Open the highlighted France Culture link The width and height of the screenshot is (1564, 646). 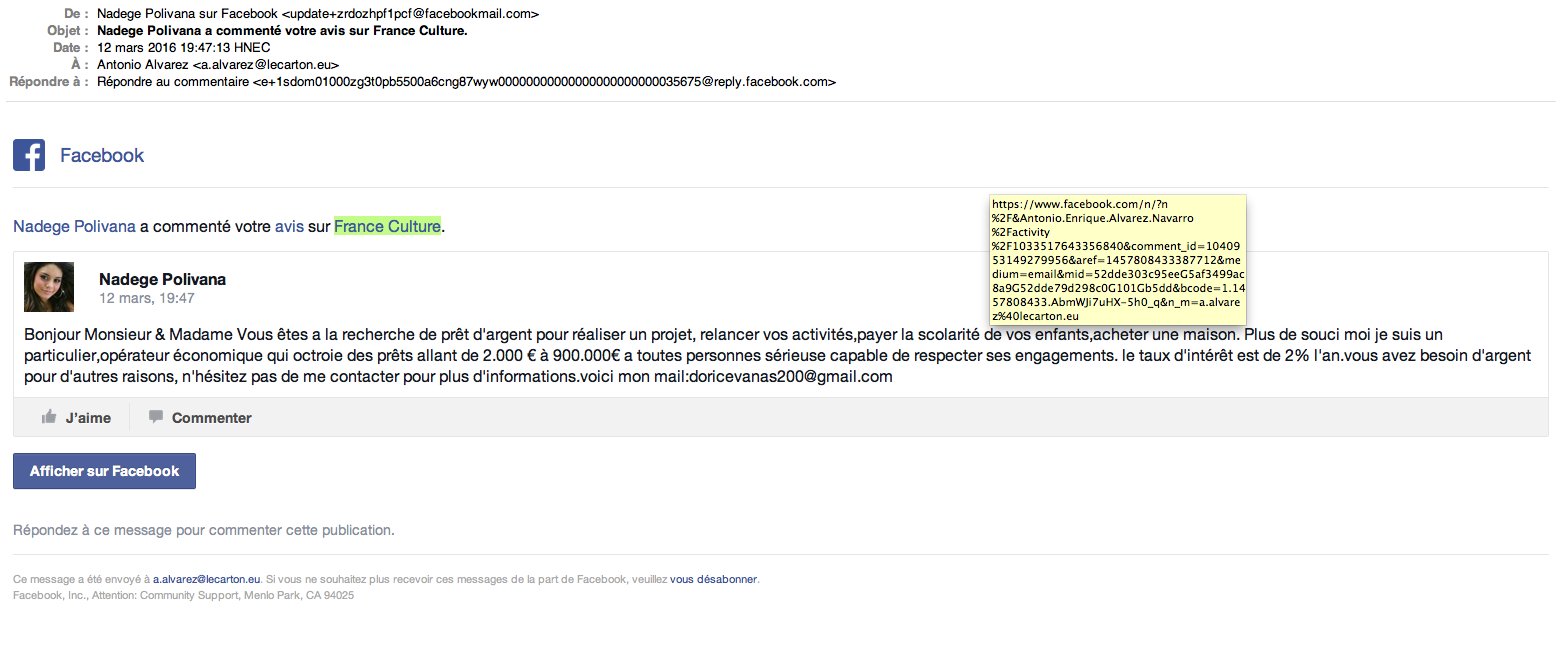click(x=387, y=226)
